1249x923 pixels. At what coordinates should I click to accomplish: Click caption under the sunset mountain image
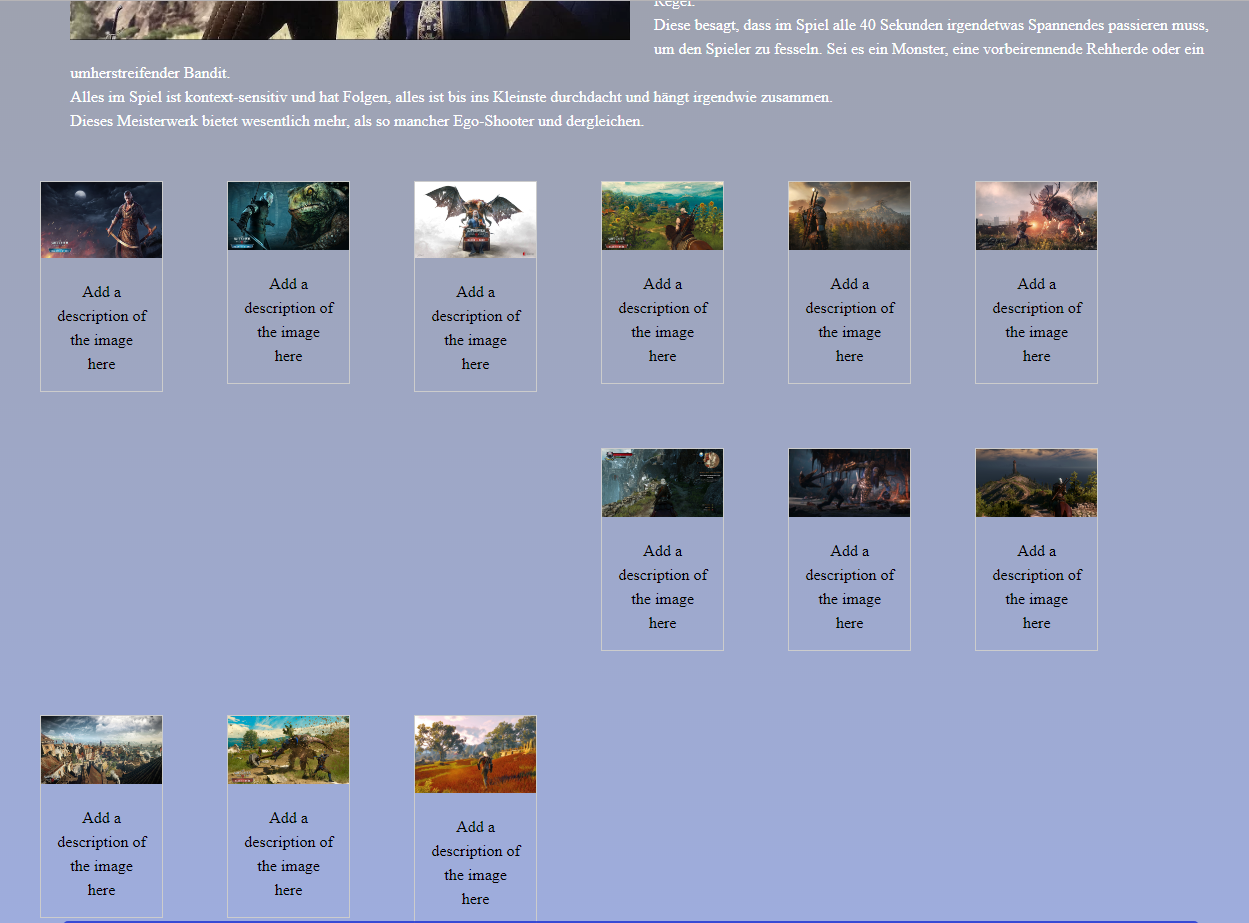click(x=849, y=320)
